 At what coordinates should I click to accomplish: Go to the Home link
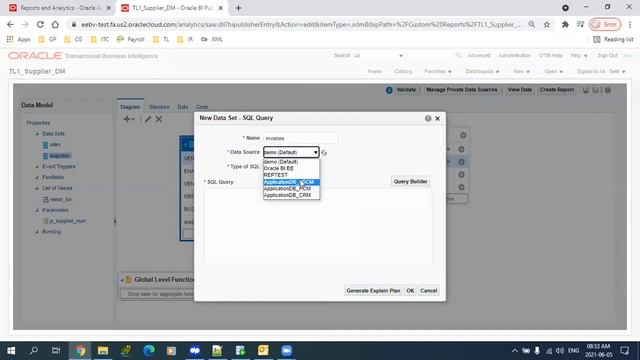(375, 71)
